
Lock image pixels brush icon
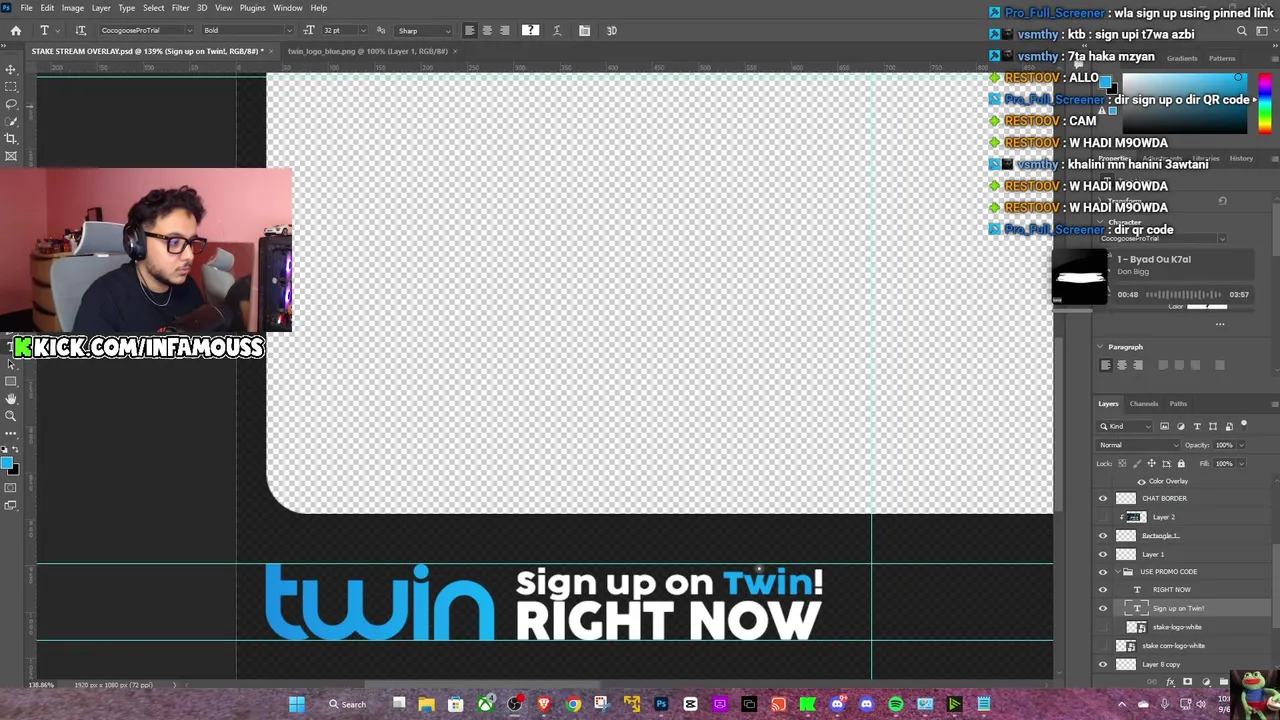1137,464
